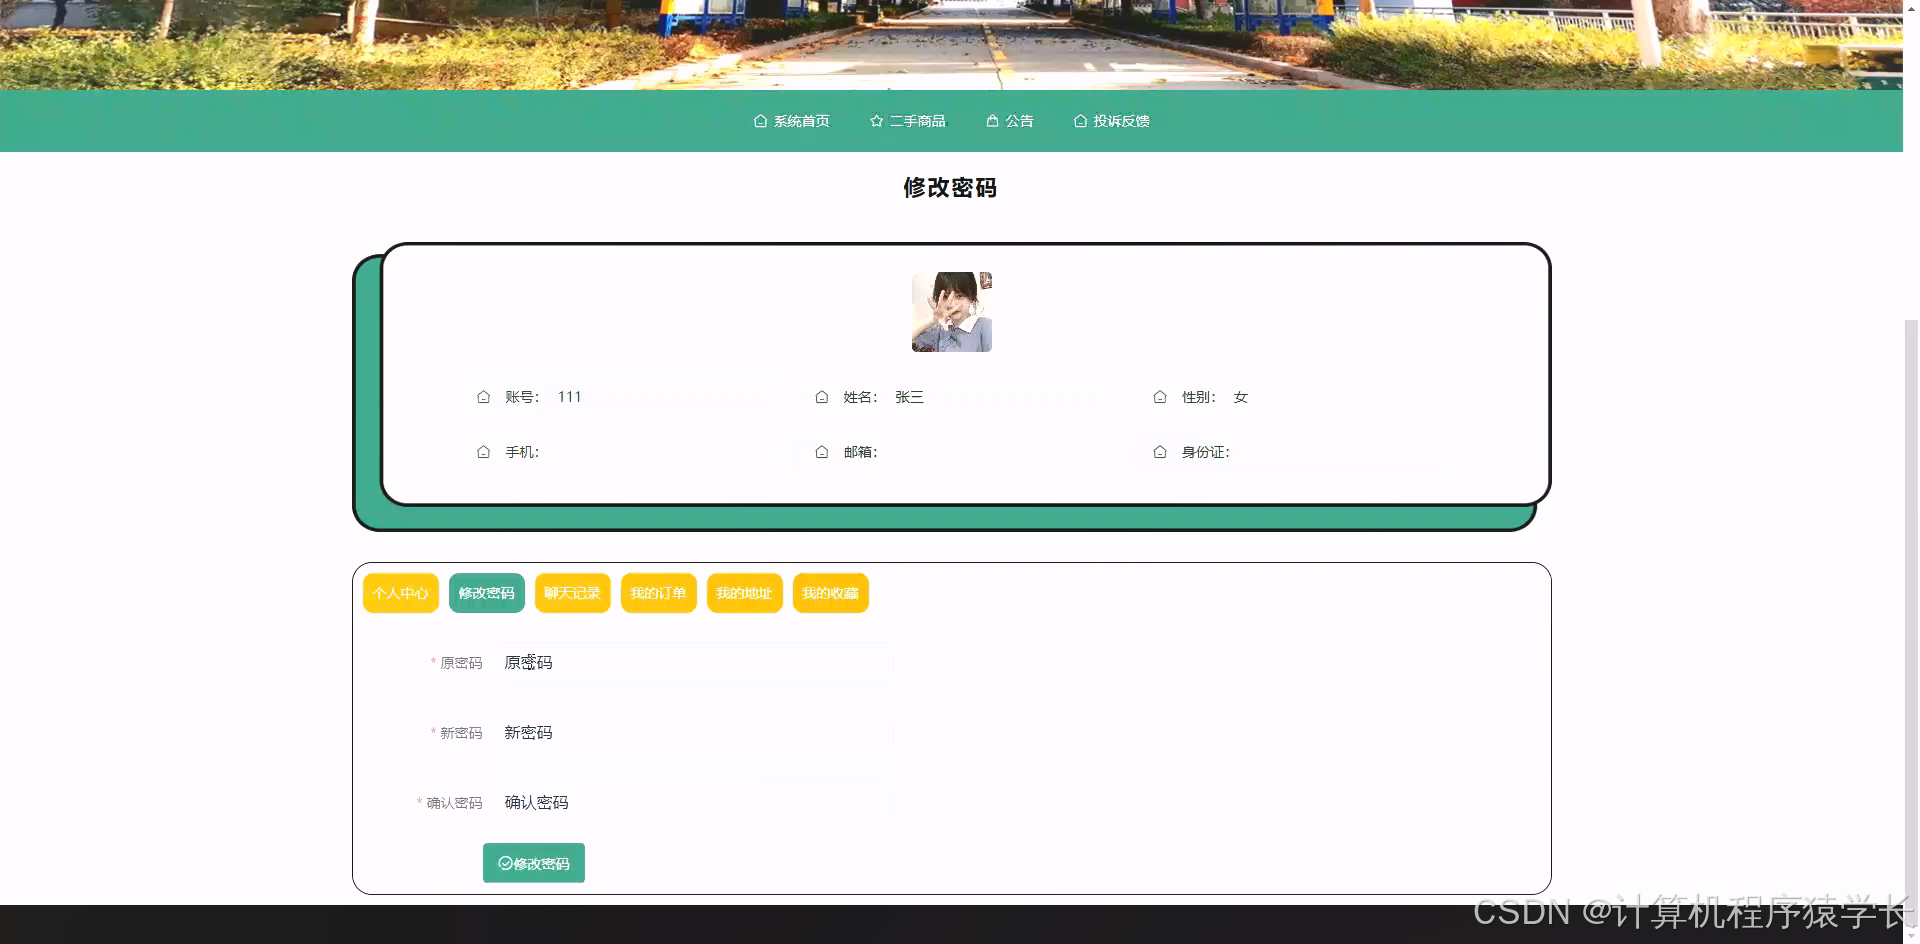Click the star icon beside 二手商品
The width and height of the screenshot is (1920, 944).
876,120
